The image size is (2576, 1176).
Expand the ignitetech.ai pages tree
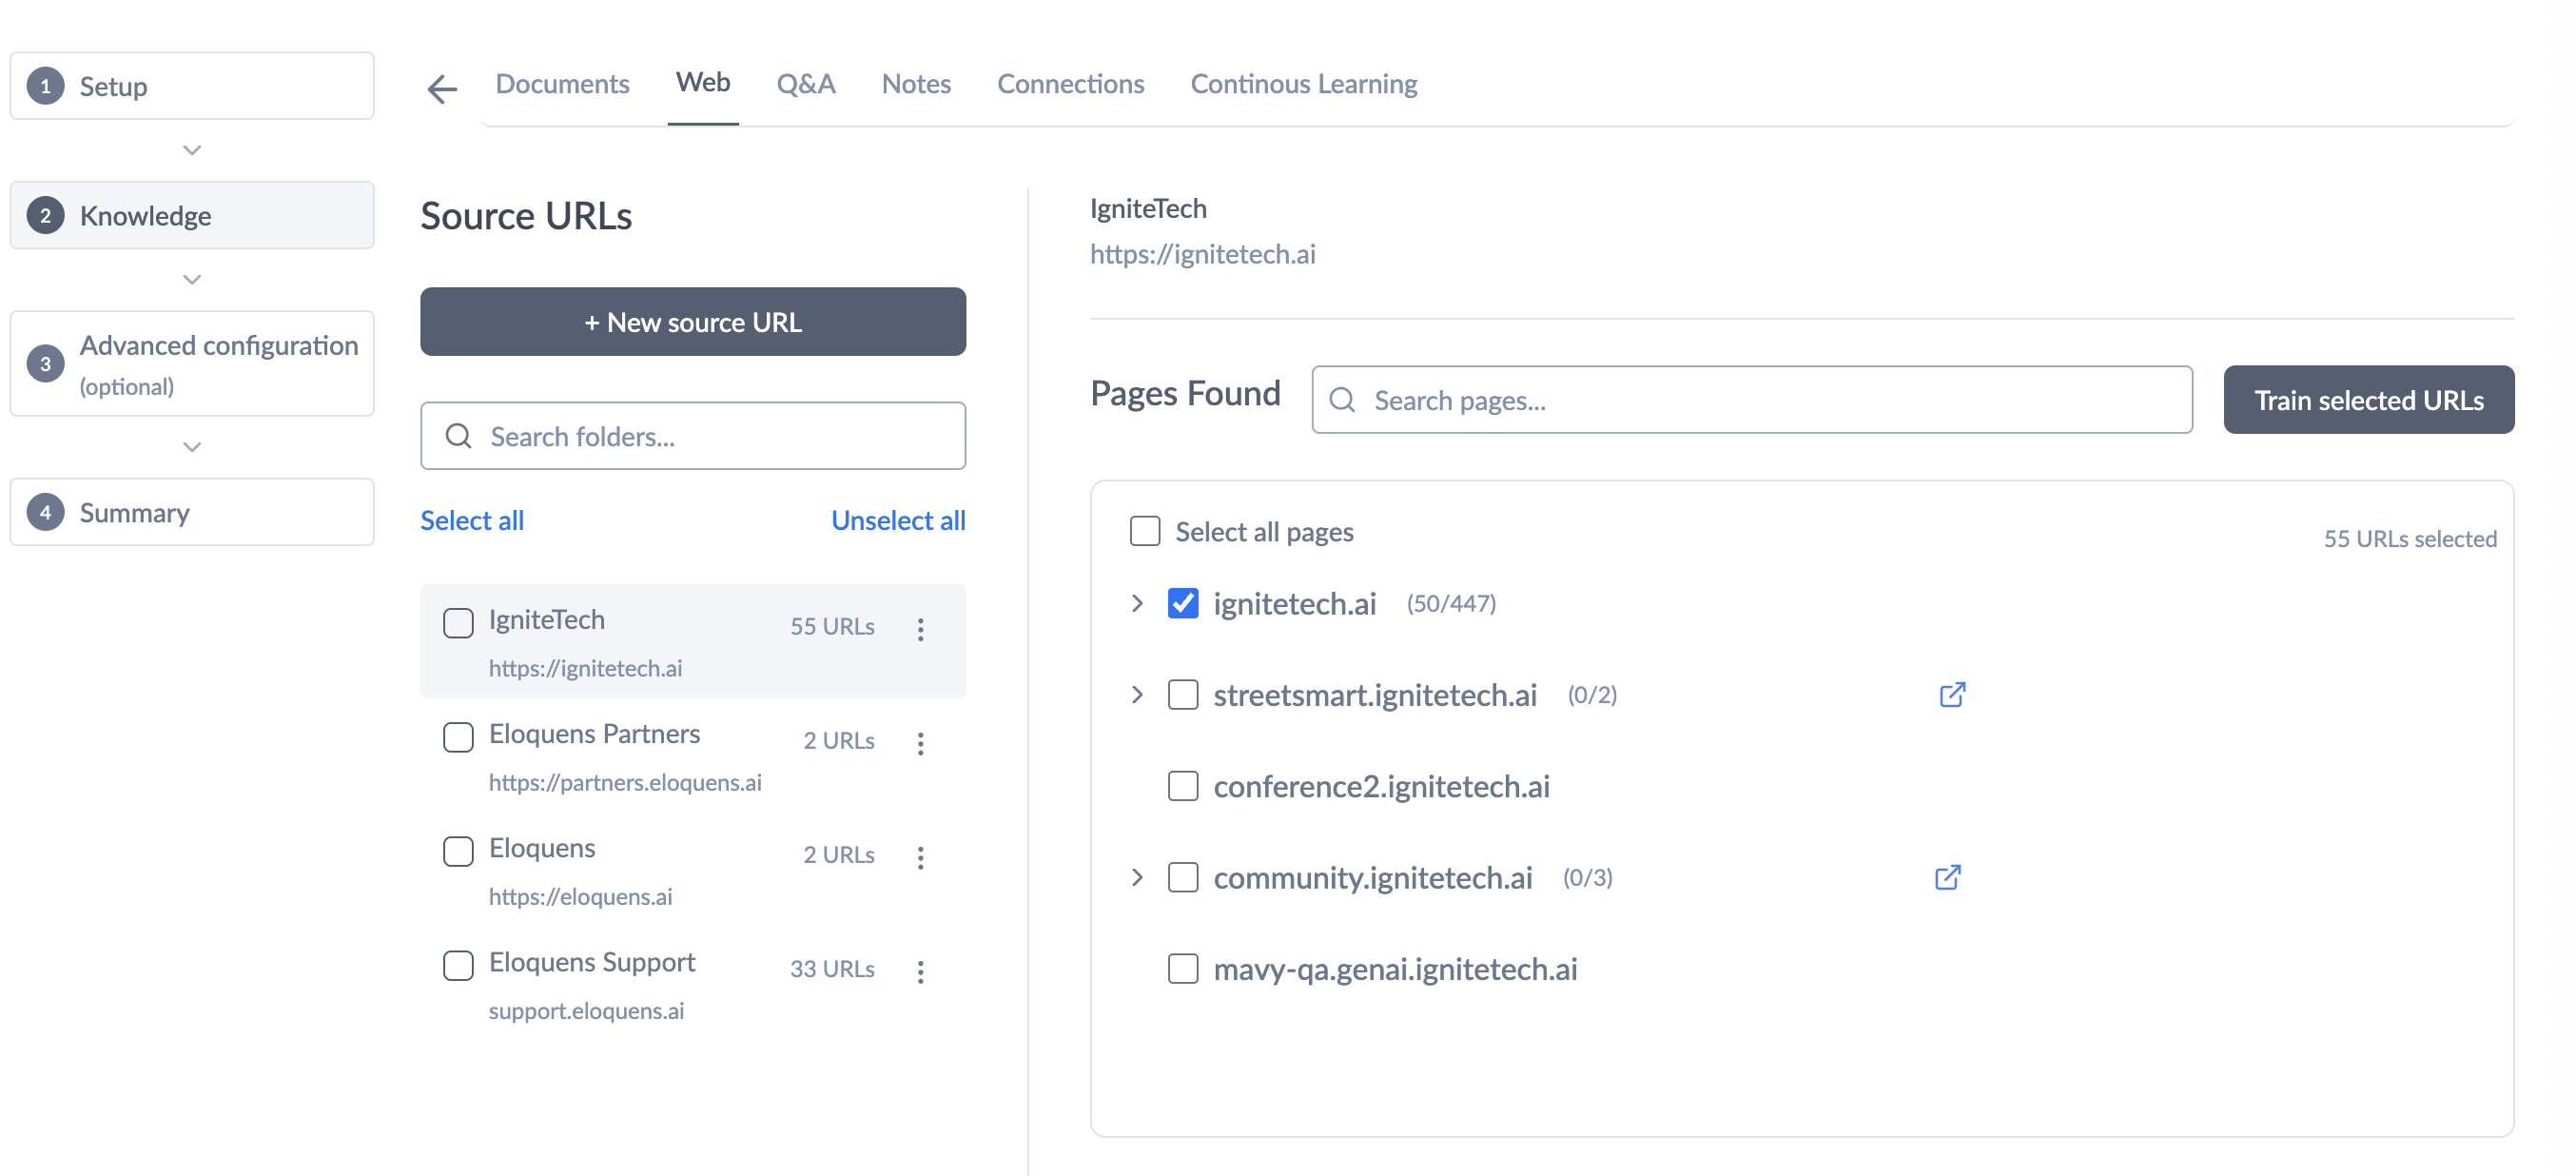[x=1137, y=603]
